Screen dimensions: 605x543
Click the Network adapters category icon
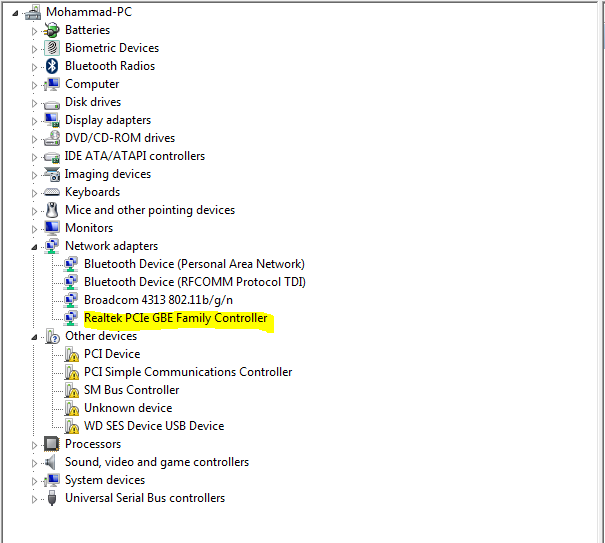52,246
